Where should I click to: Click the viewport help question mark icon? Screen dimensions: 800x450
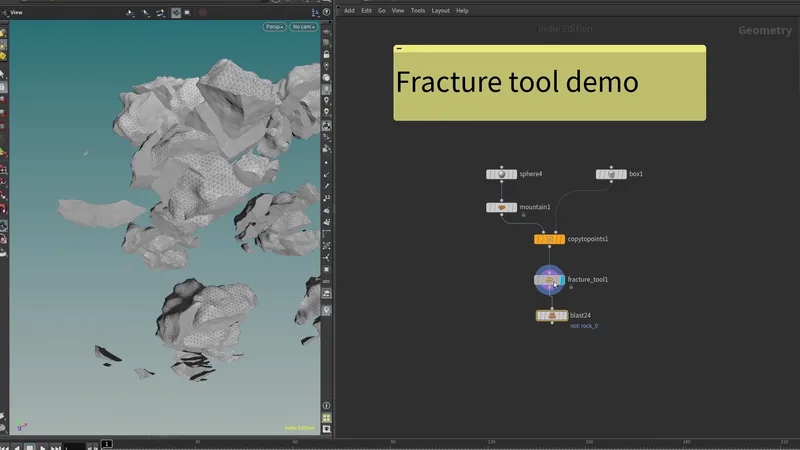327,12
